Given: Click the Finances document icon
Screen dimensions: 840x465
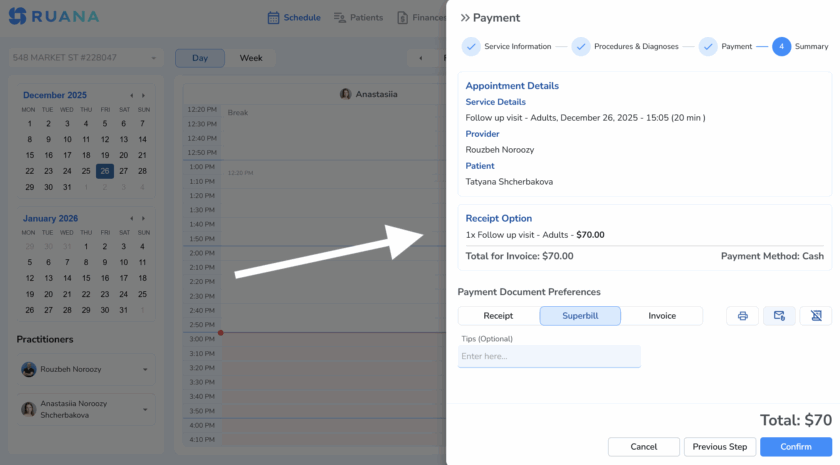Looking at the screenshot, I should click(x=402, y=18).
